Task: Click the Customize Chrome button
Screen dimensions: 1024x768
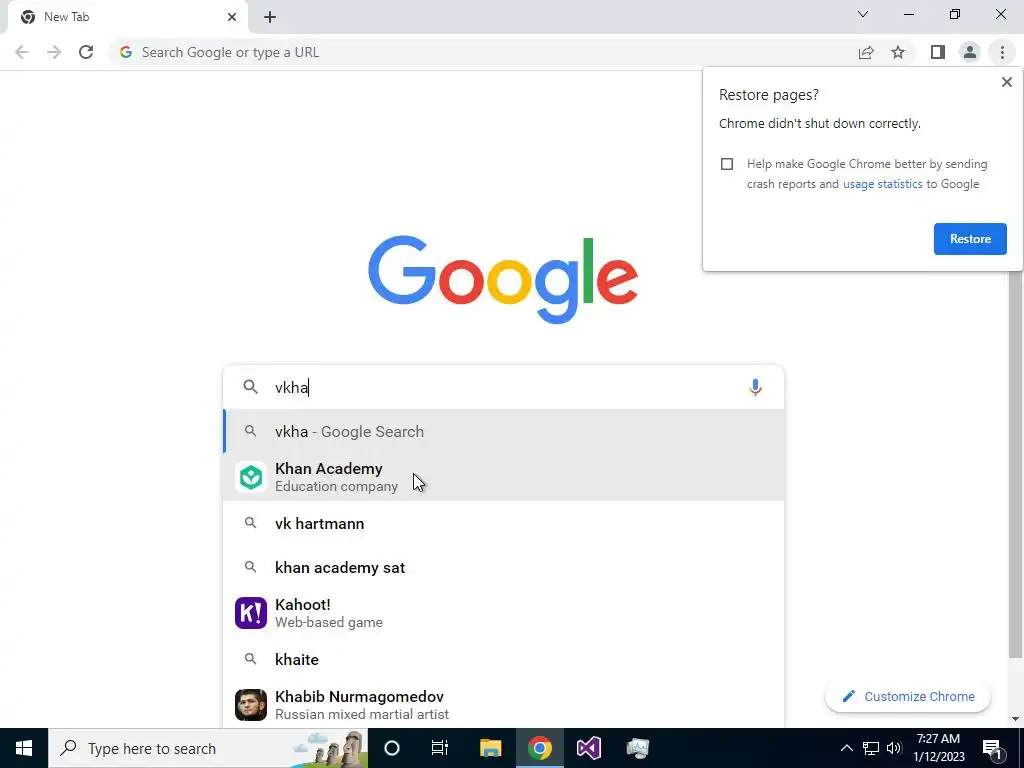Action: click(x=908, y=697)
